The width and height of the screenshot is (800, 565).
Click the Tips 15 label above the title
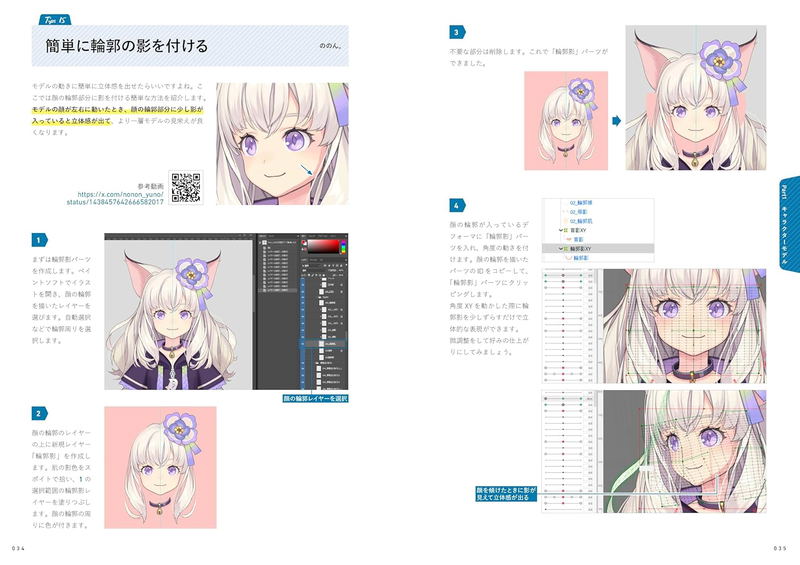[55, 20]
